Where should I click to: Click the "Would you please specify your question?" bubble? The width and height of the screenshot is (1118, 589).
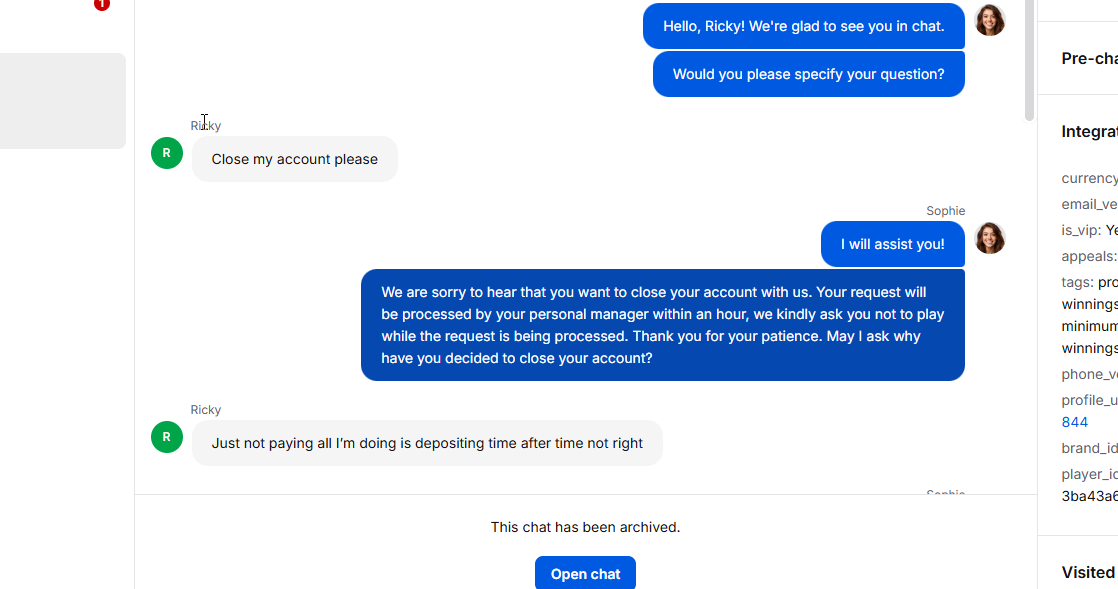tap(808, 74)
